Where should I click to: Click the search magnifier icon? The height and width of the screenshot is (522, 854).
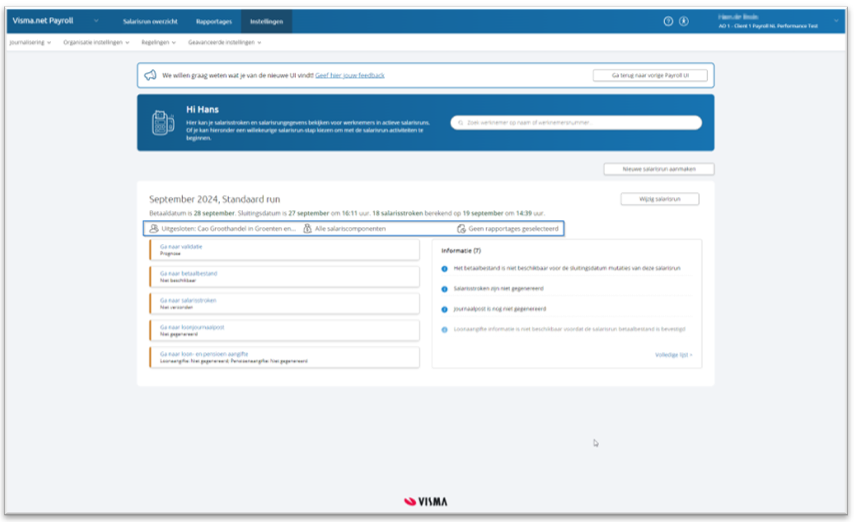460,123
